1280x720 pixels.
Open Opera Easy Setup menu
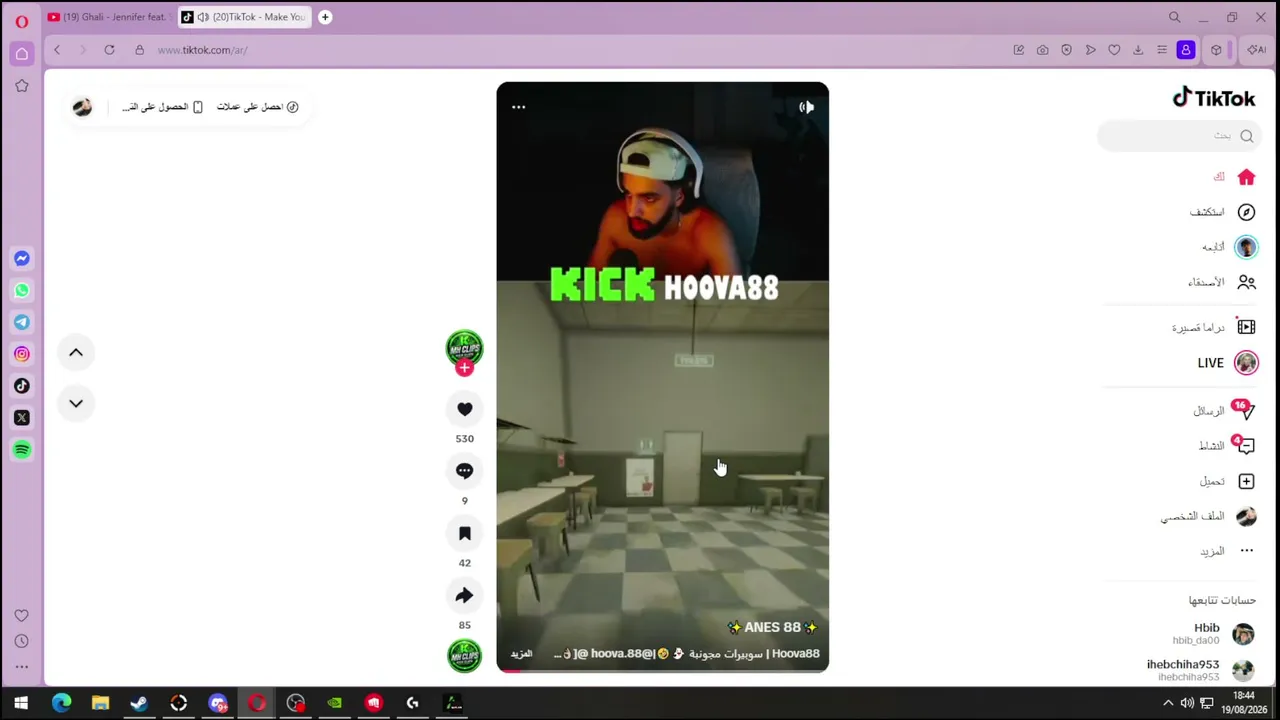[1162, 50]
